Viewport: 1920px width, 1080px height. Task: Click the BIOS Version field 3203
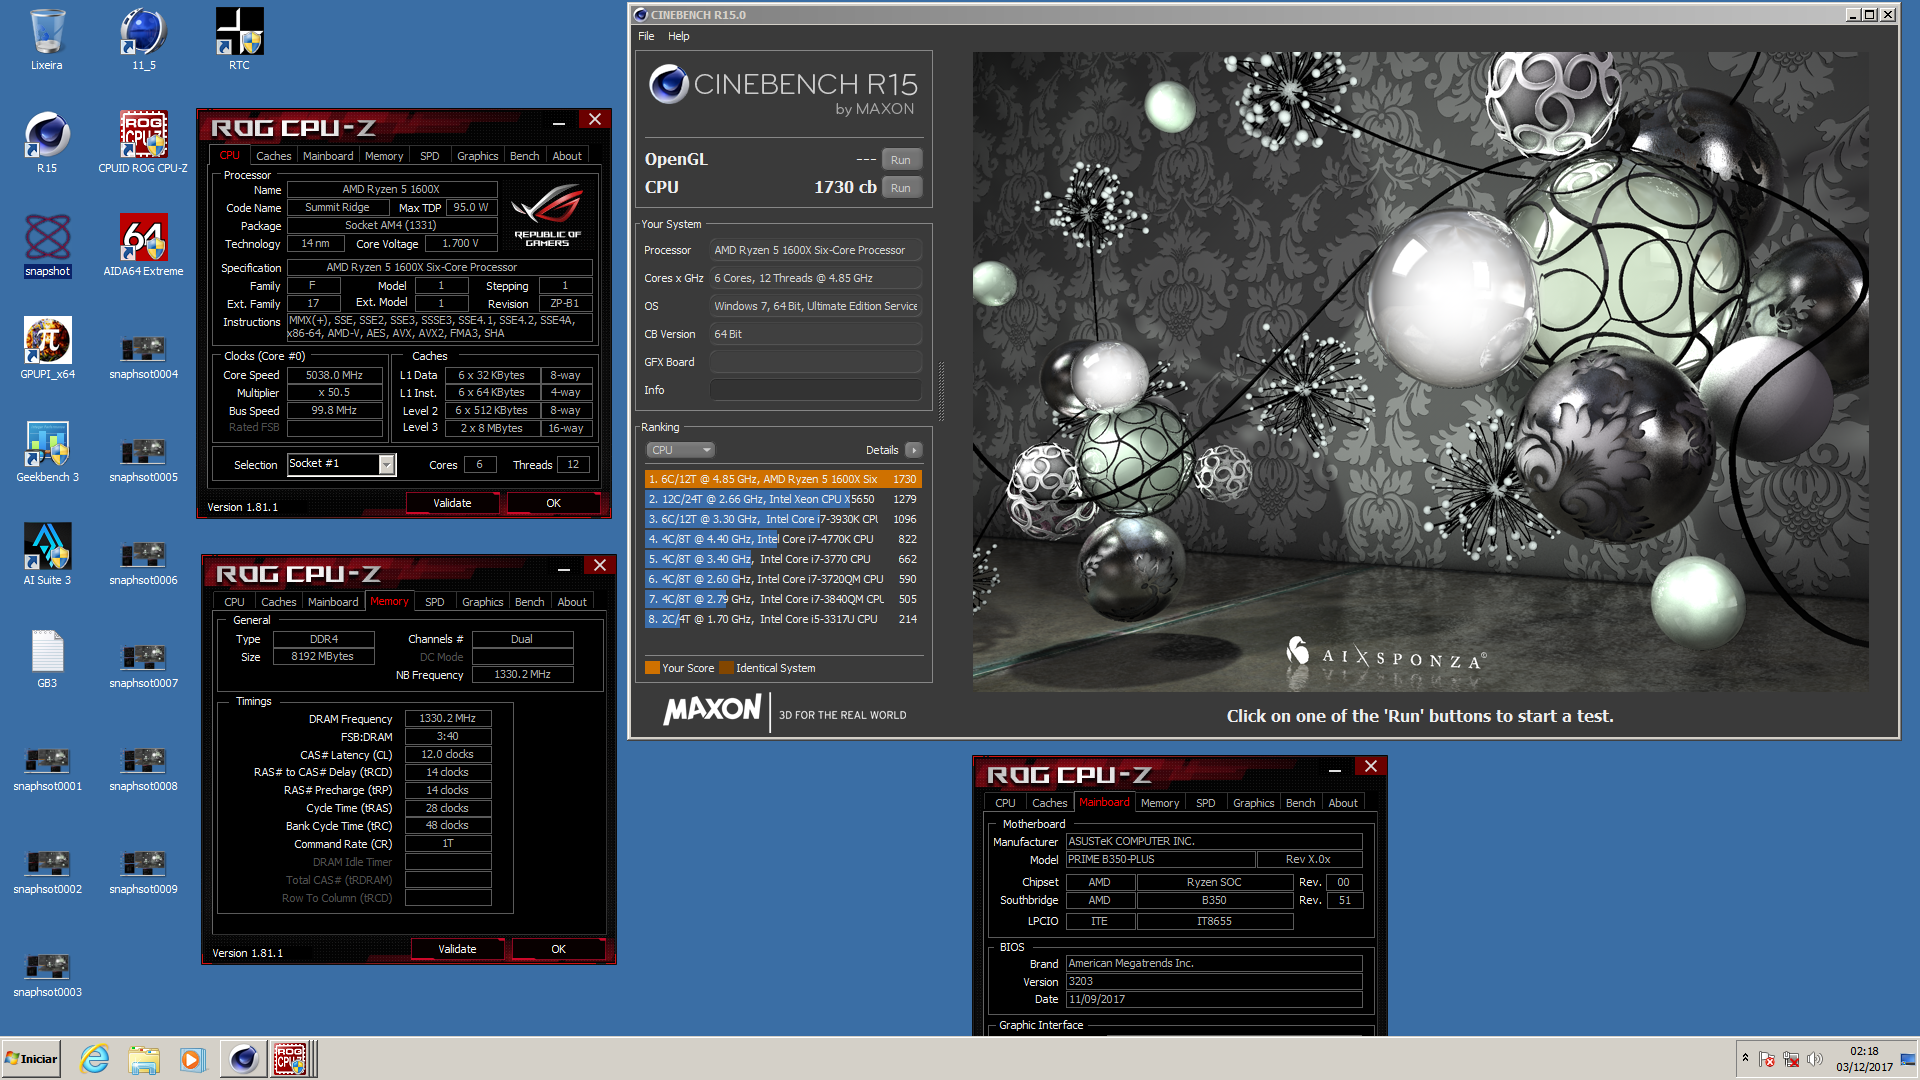[1214, 982]
